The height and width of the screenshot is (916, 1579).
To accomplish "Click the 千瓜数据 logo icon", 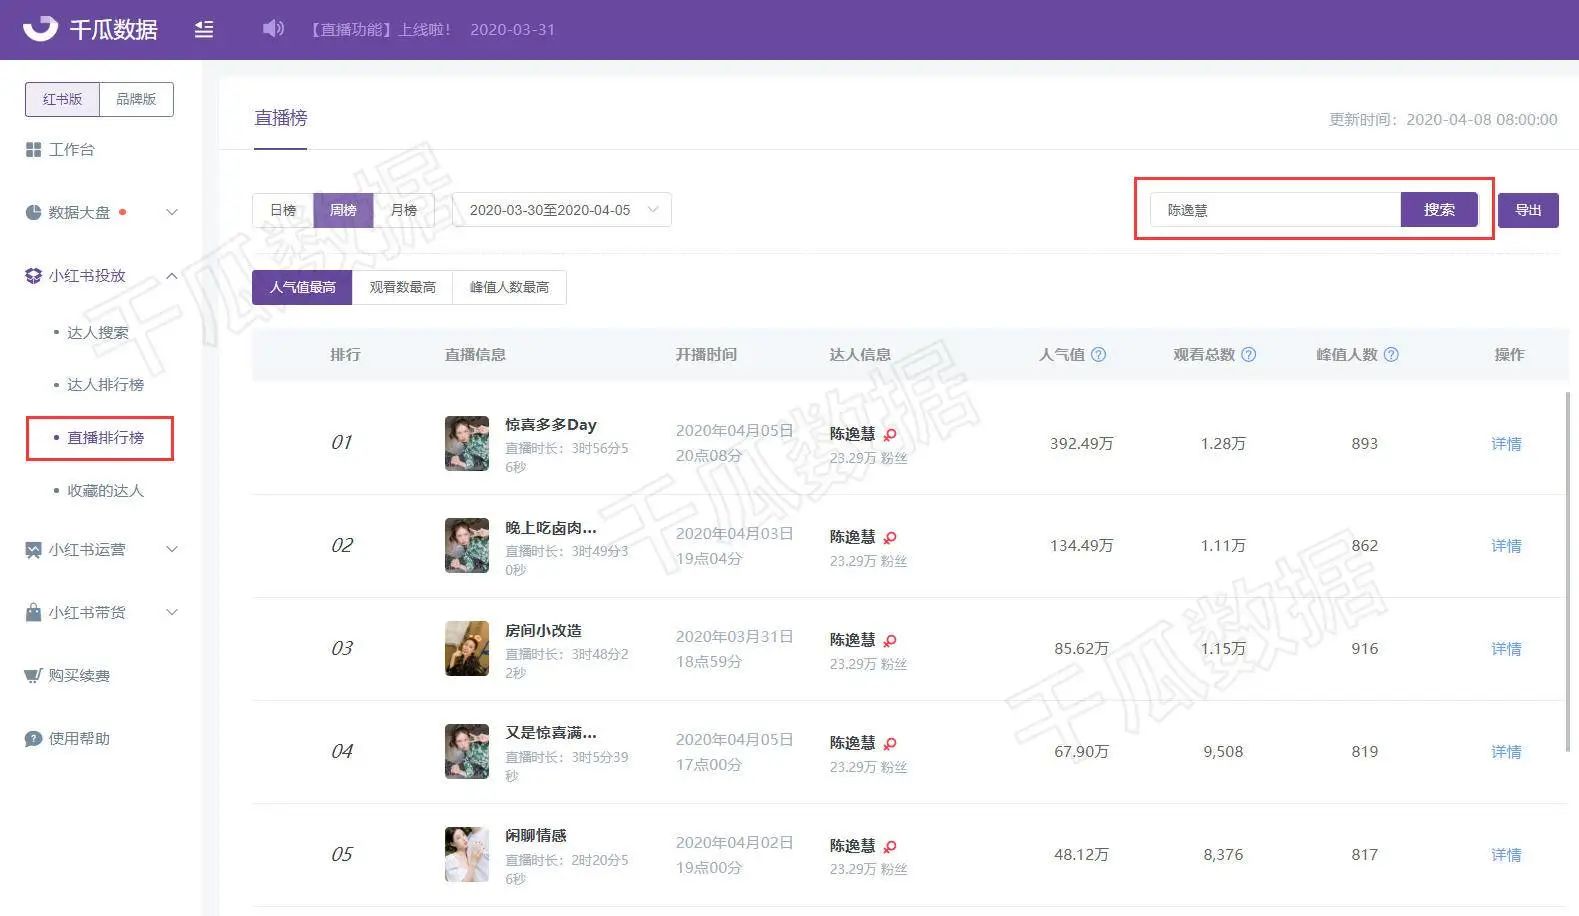I will coord(40,28).
